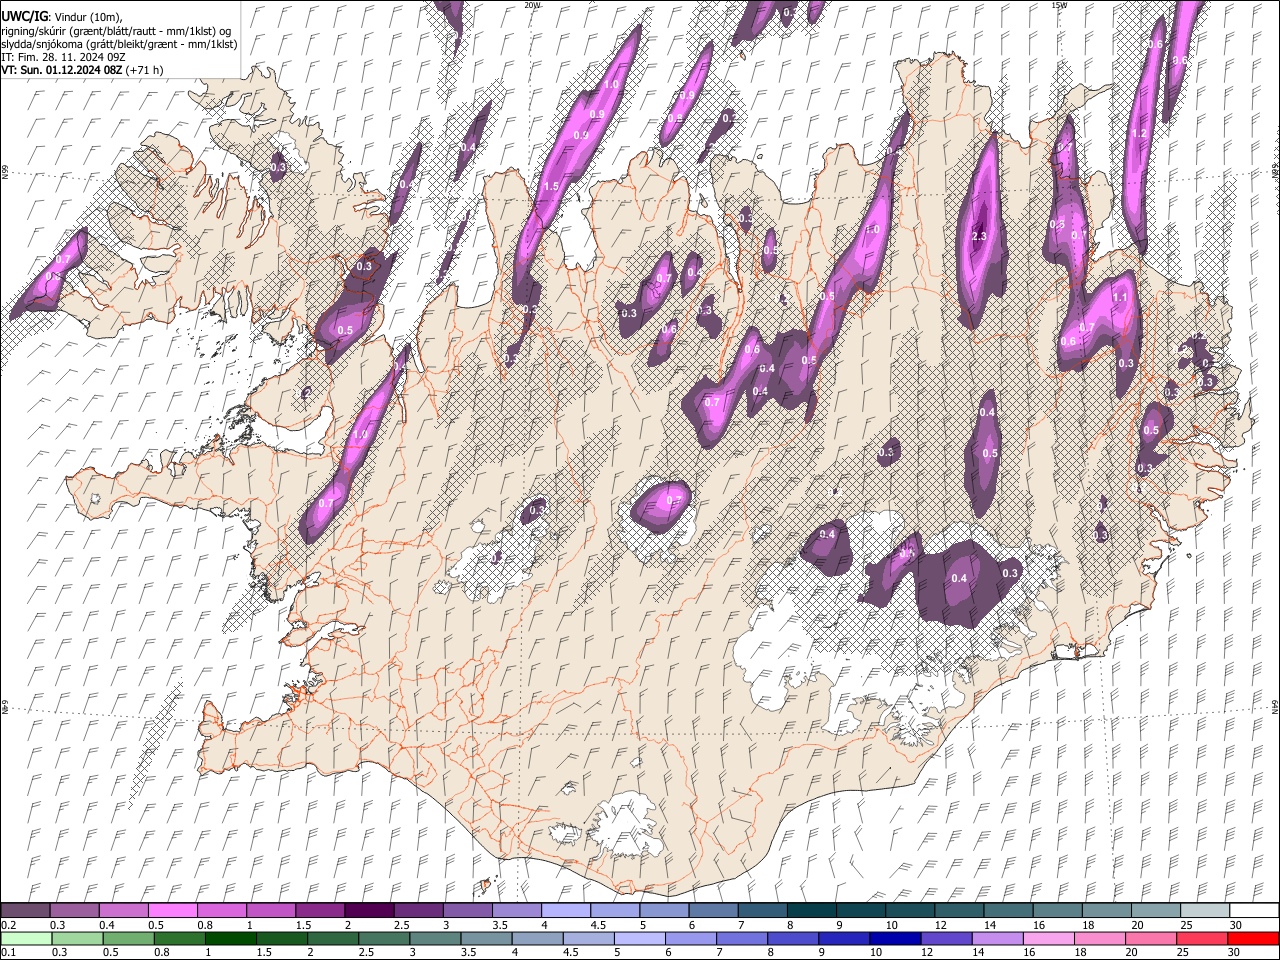The image size is (1280, 960).
Task: Click the palest green 0.1–0.3 rain legend swatch
Action: (x=26, y=938)
